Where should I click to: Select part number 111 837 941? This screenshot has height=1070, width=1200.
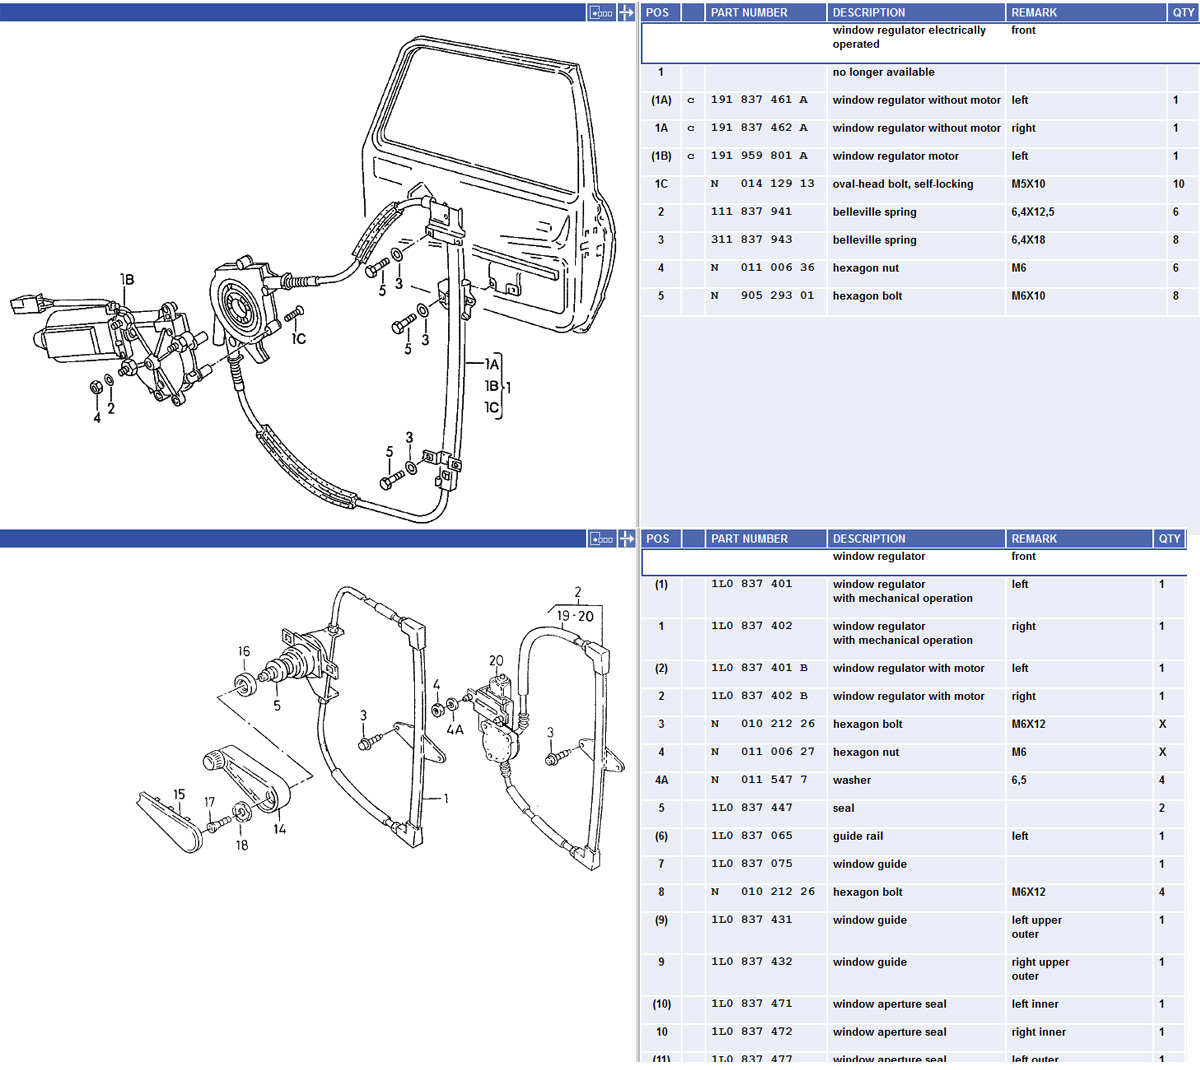751,212
